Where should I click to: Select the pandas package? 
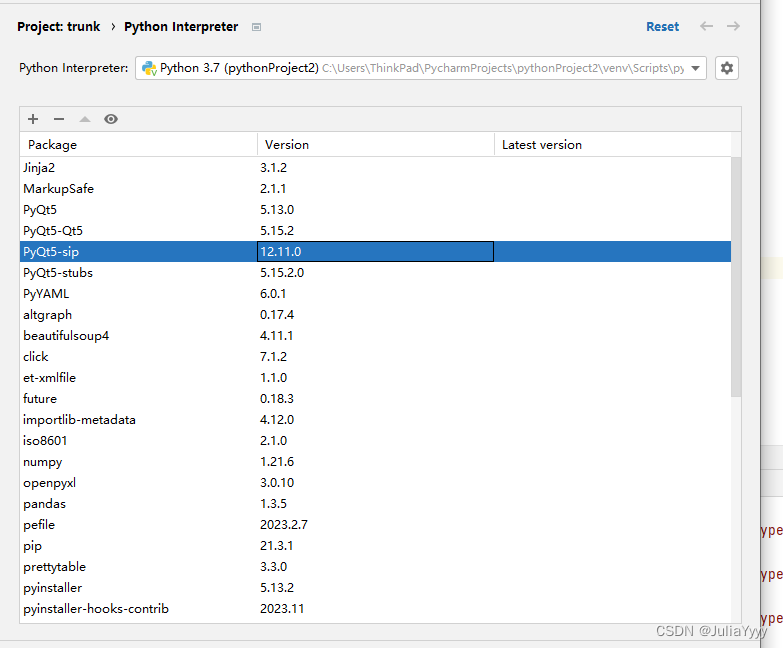point(376,504)
